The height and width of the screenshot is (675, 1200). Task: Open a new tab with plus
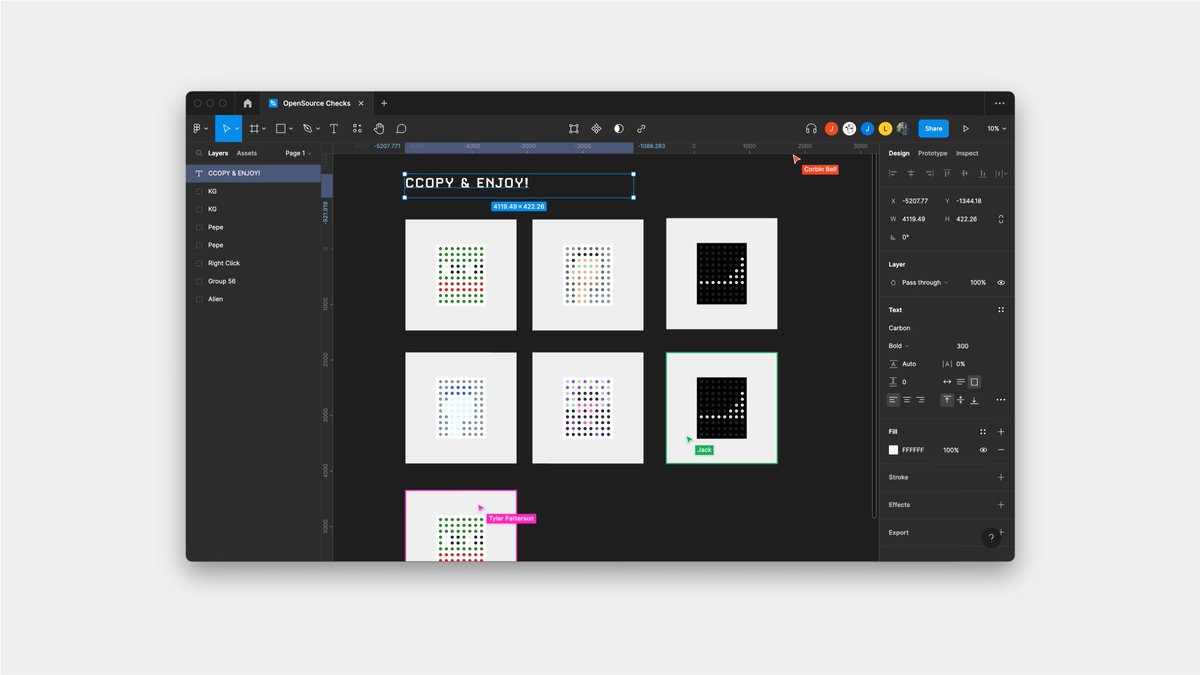pos(384,103)
